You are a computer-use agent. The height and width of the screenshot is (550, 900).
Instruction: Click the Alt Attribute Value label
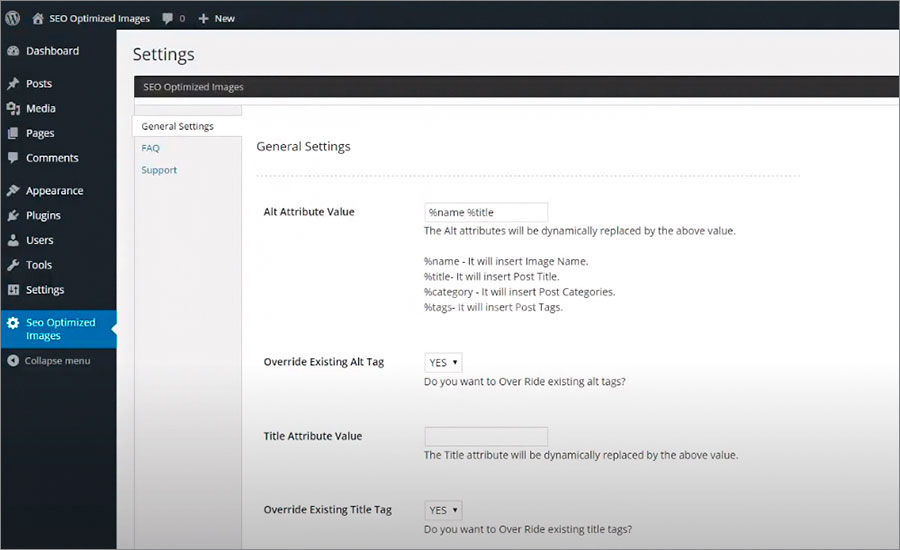click(309, 212)
